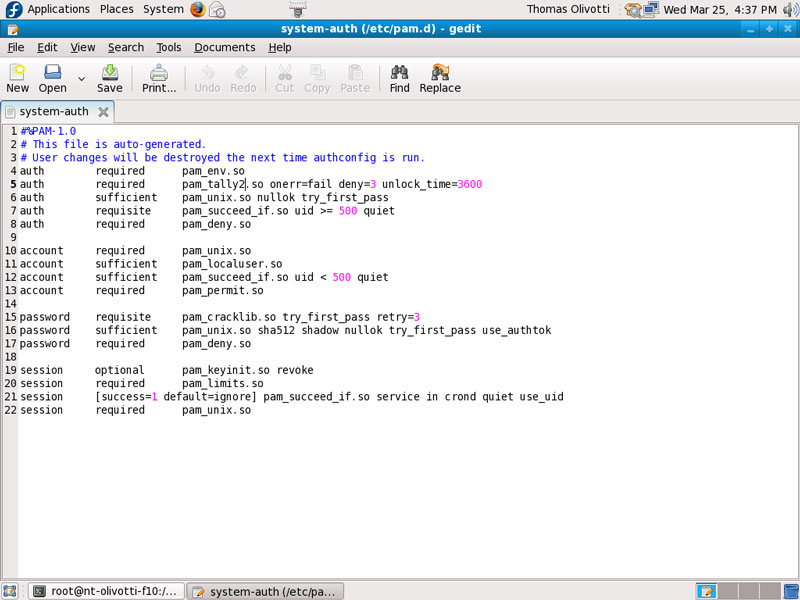Open the Documents menu
Viewport: 800px width, 600px height.
(x=224, y=47)
